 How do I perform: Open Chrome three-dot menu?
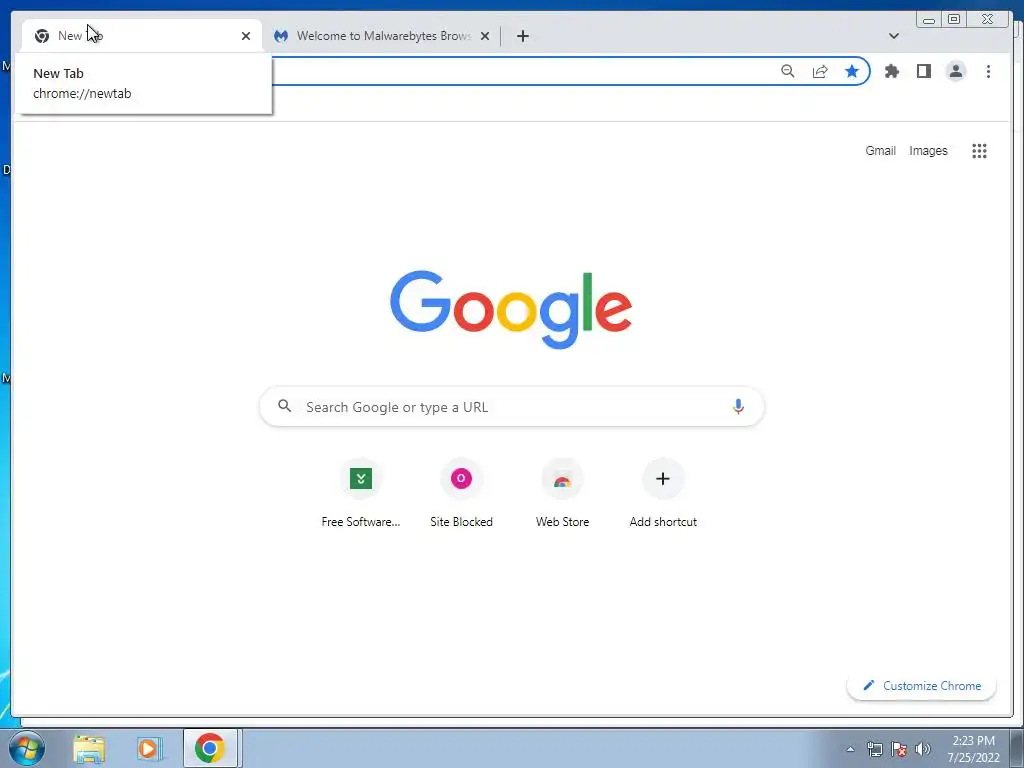988,71
